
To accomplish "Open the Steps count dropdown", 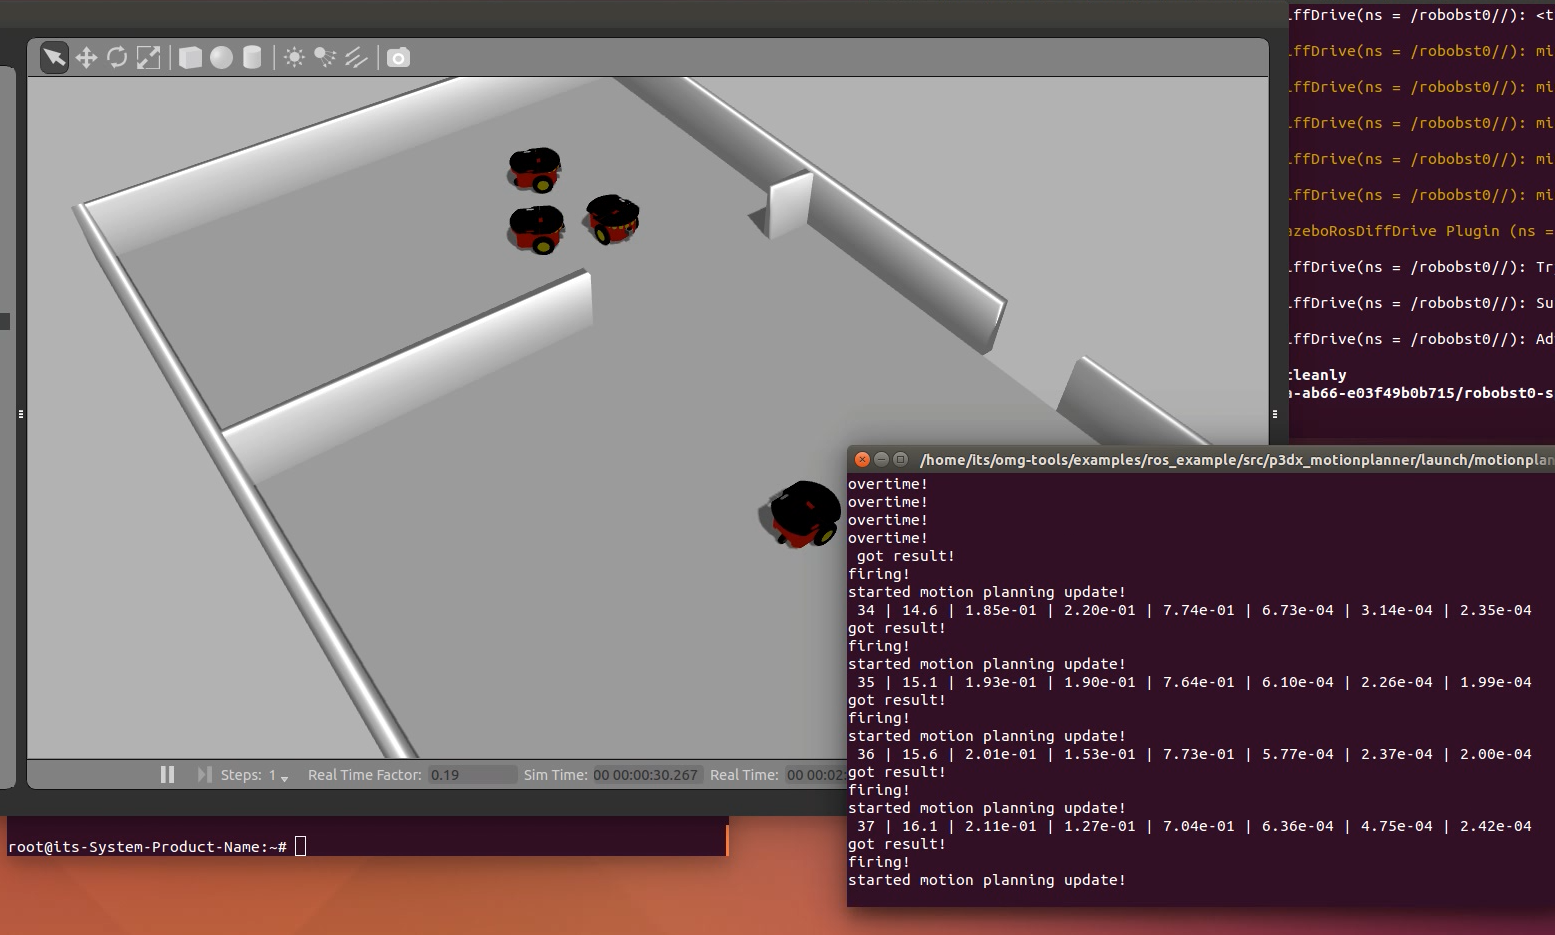I will [x=283, y=777].
